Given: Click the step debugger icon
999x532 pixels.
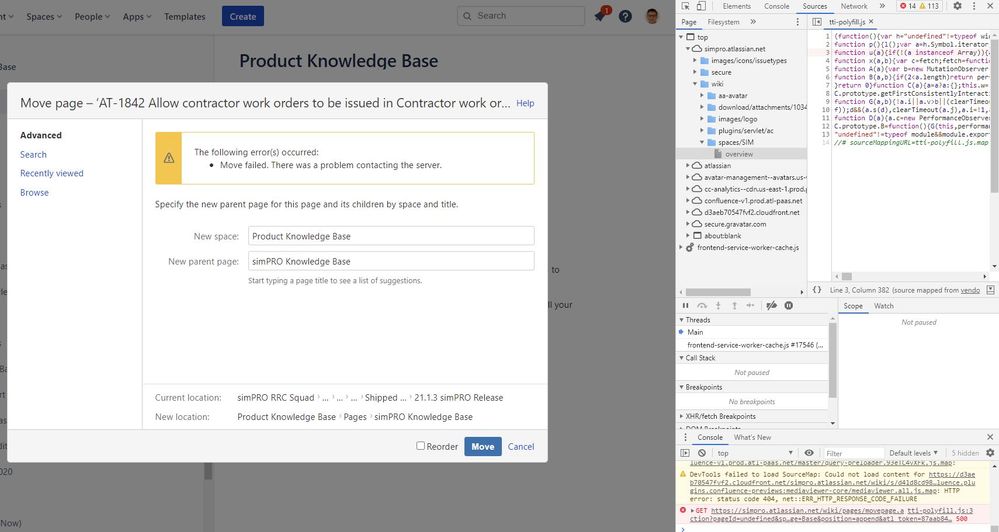Looking at the screenshot, I should point(751,306).
